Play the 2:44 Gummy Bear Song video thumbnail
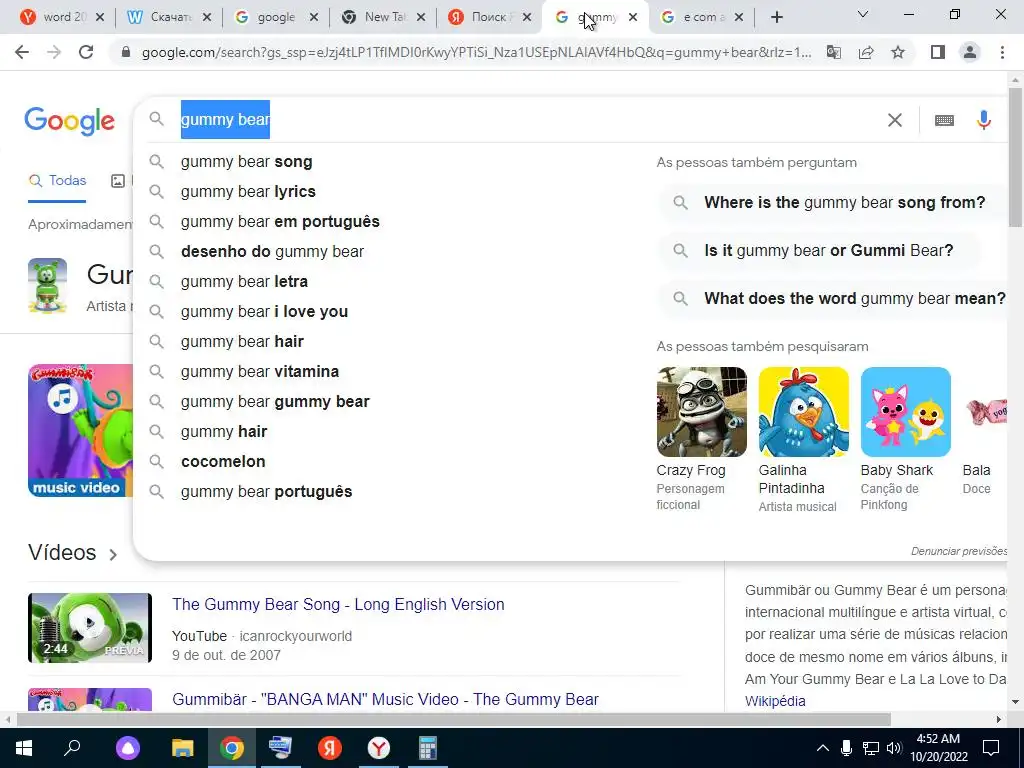 (x=90, y=628)
